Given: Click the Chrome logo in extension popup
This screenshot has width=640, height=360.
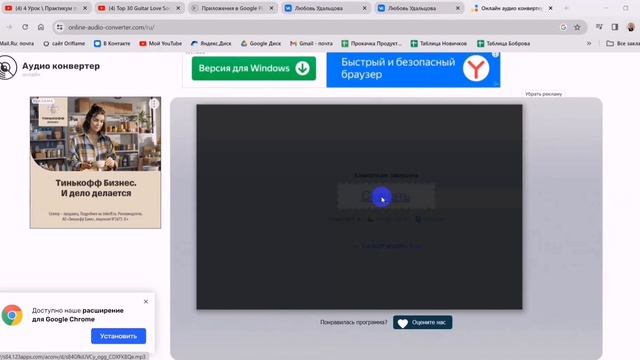Looking at the screenshot, I should coord(12,315).
